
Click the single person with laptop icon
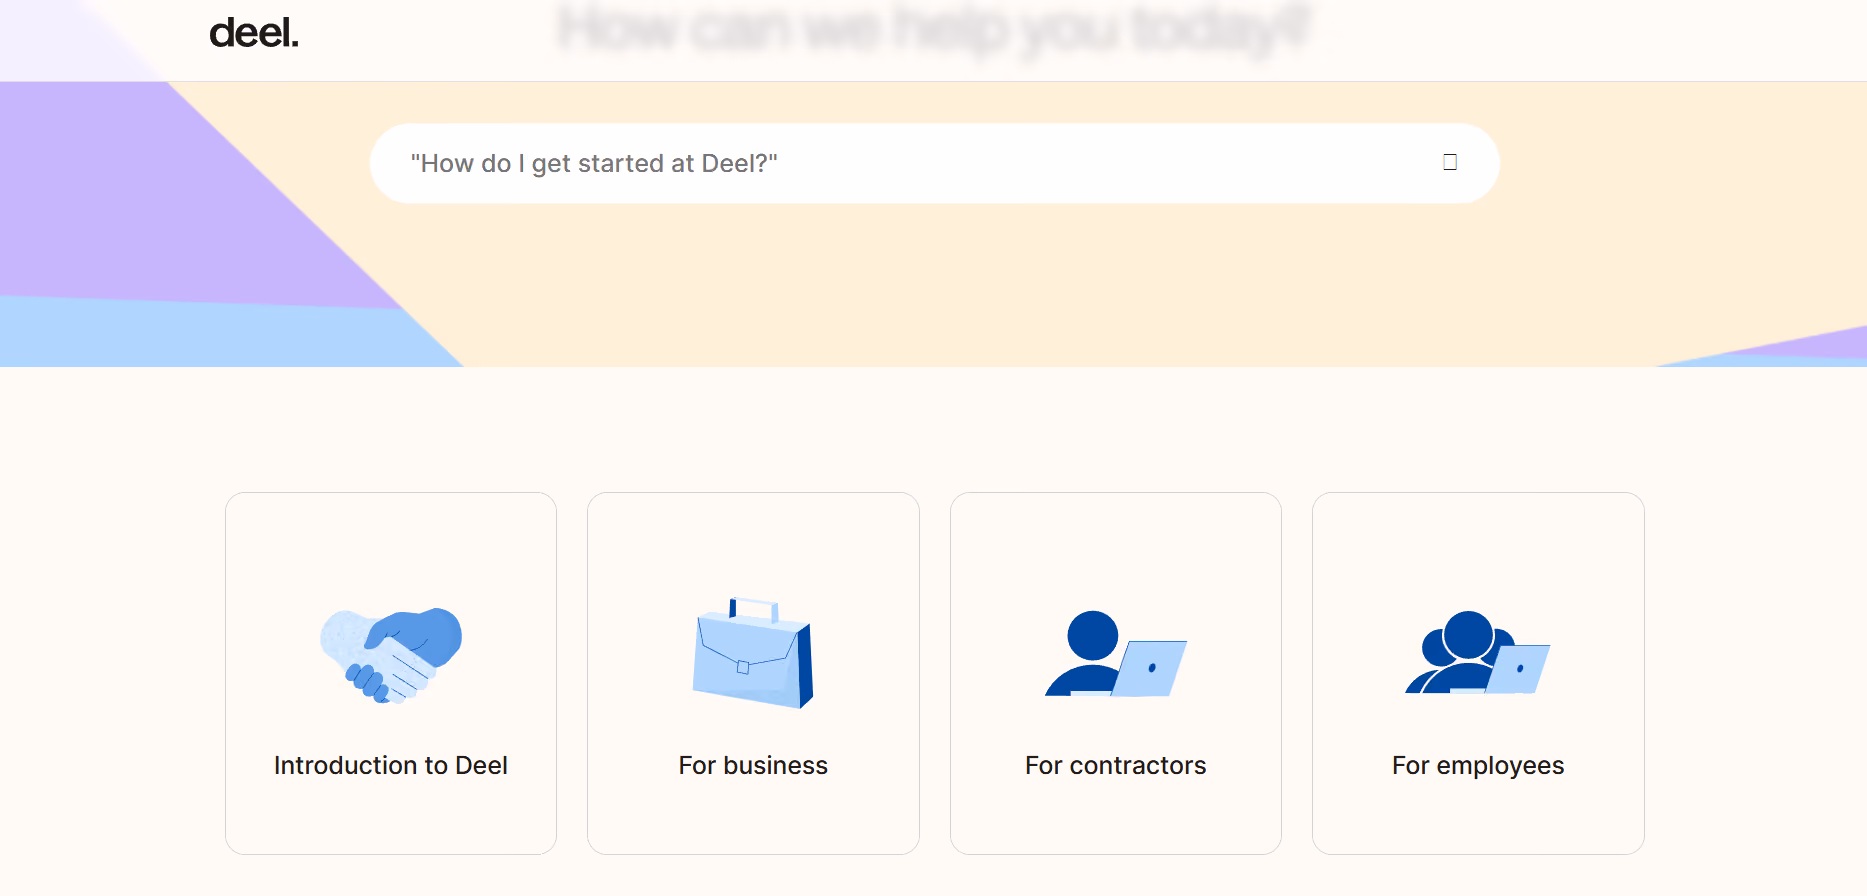1116,653
